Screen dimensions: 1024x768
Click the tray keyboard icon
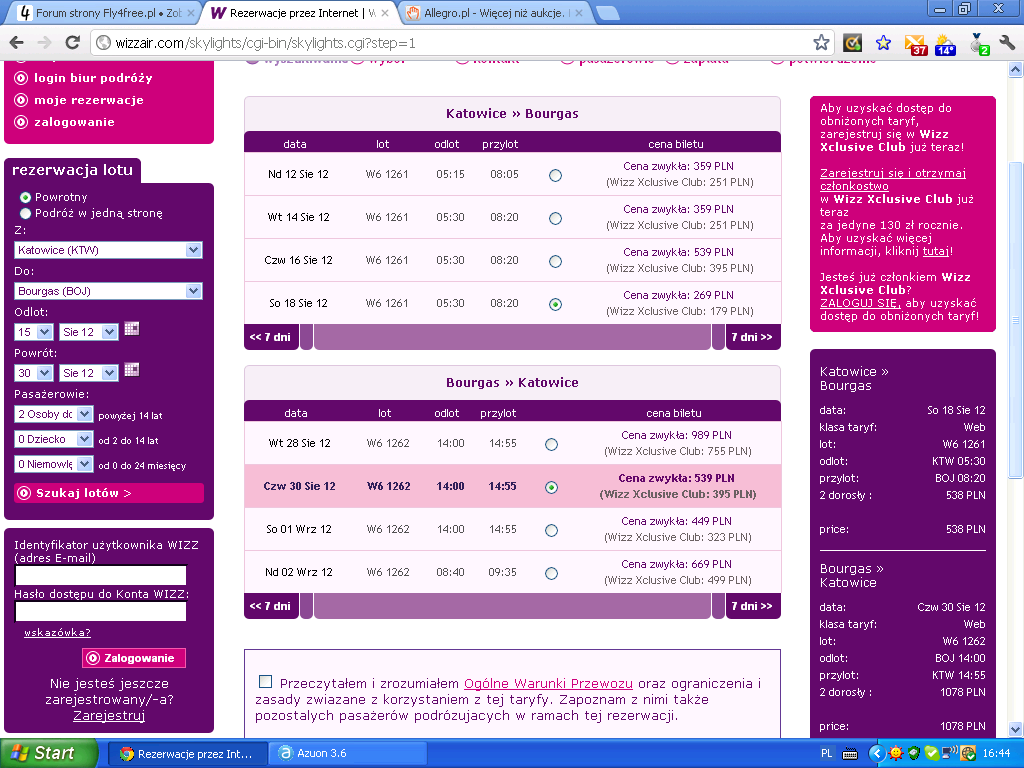[850, 754]
